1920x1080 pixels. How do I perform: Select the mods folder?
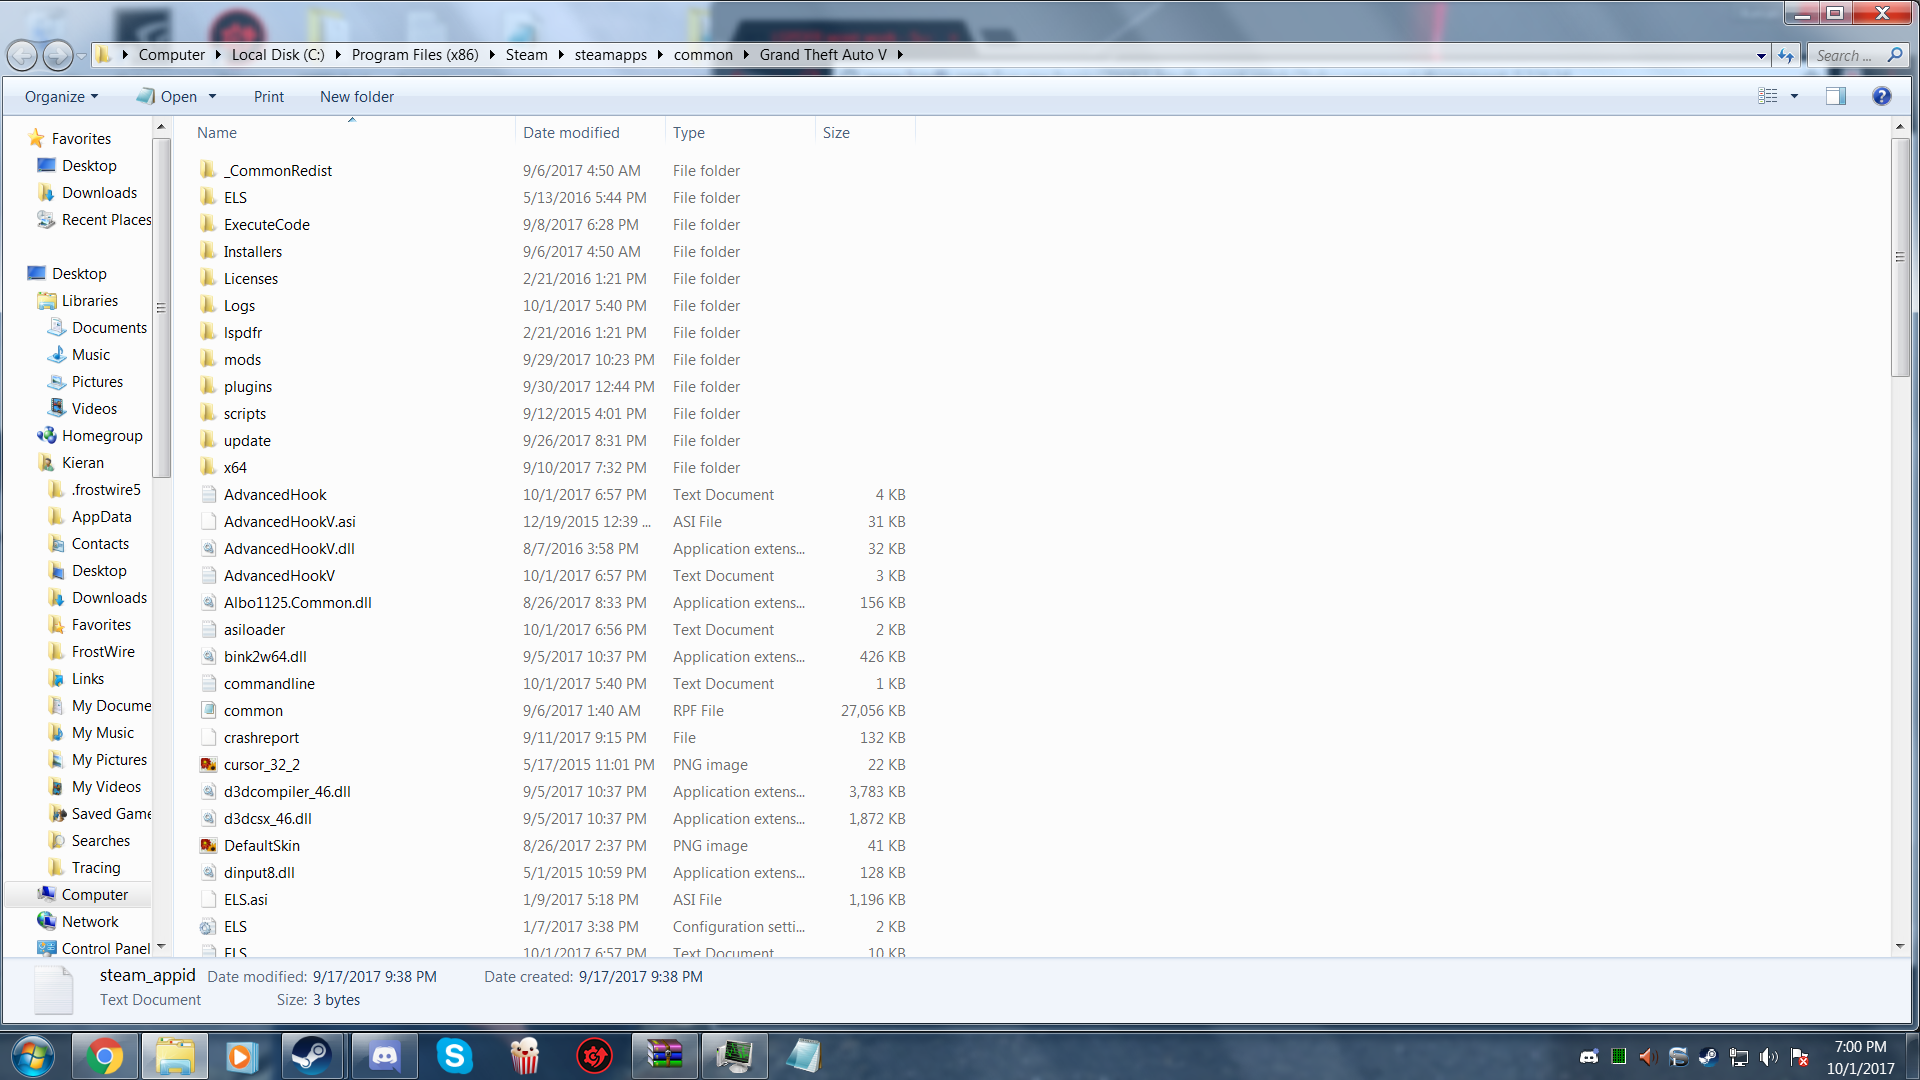point(242,359)
